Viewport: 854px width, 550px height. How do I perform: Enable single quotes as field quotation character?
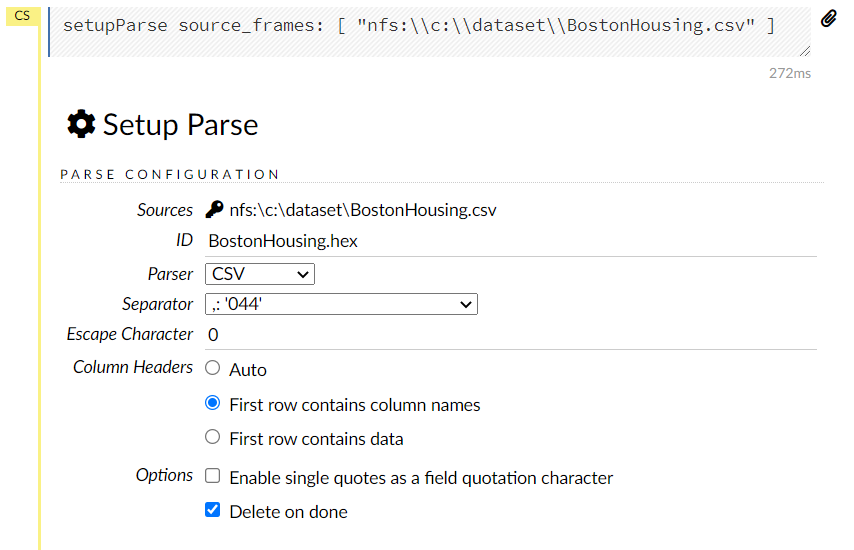point(212,476)
